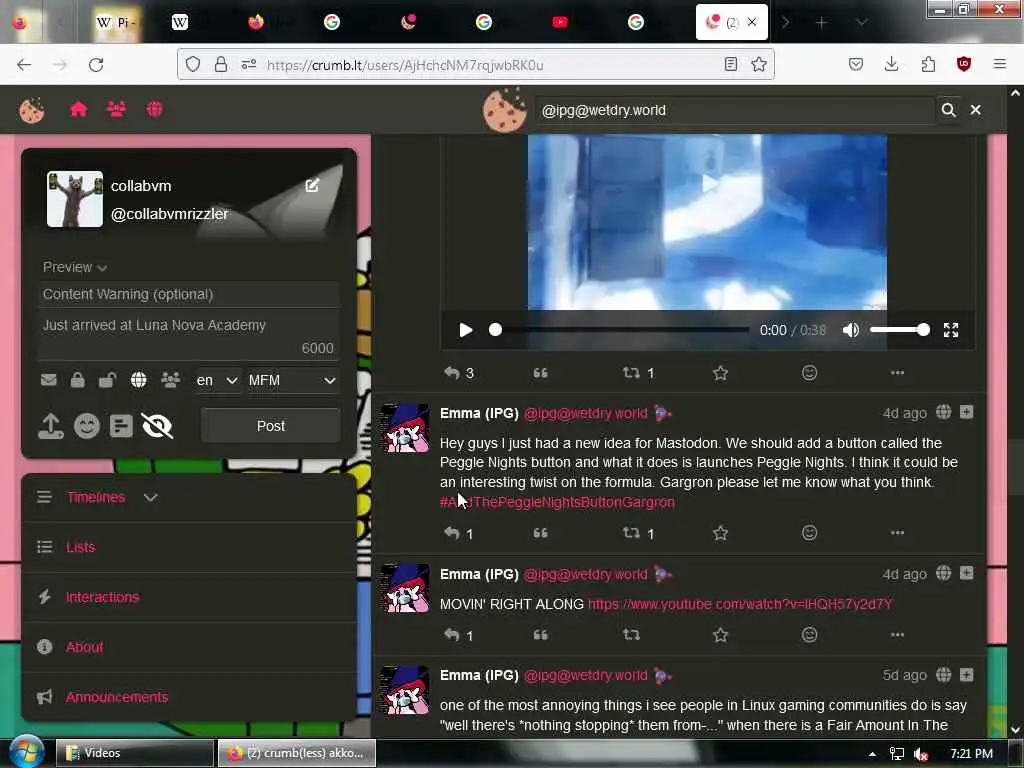Repeat the video post
Screen dimensions: 1024x768
tap(631, 373)
